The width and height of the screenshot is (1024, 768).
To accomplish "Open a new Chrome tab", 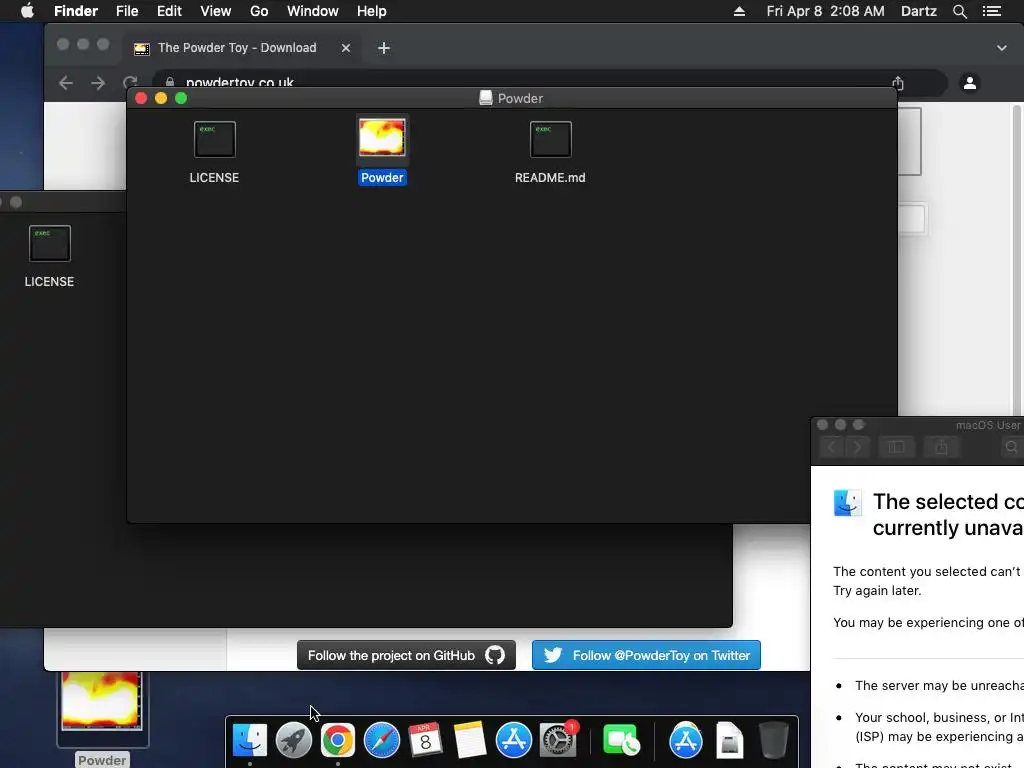I will click(x=384, y=48).
